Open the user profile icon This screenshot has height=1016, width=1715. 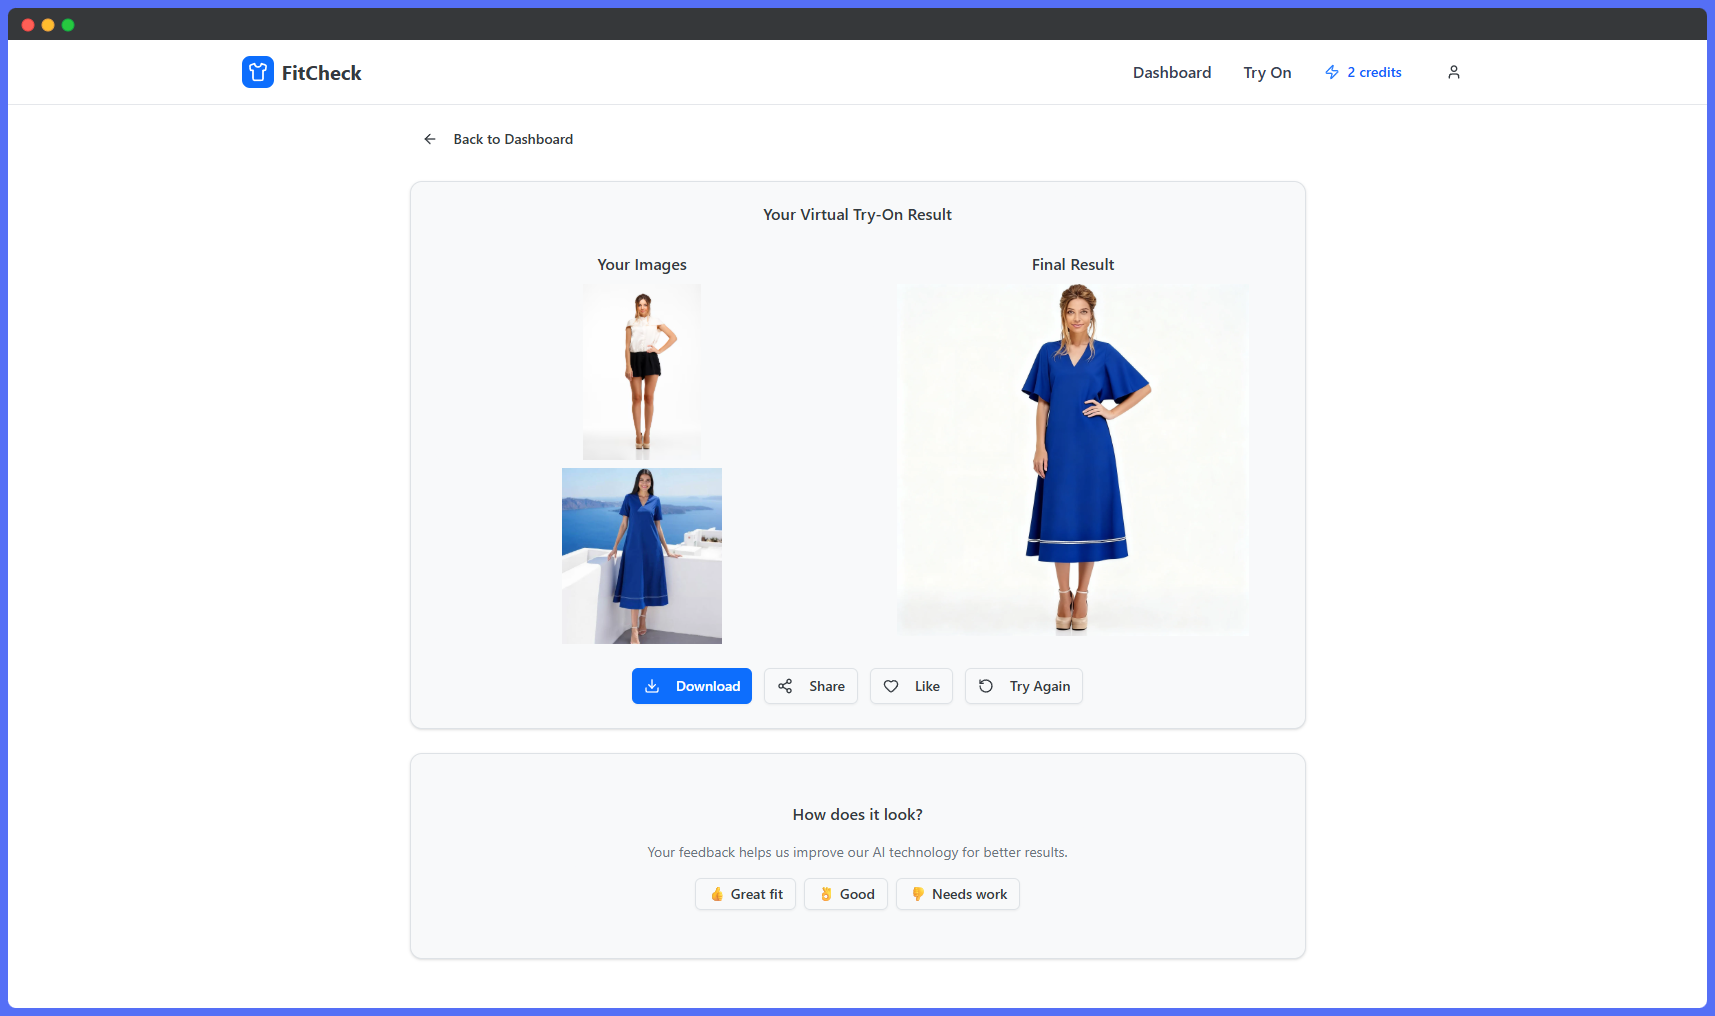click(1453, 72)
